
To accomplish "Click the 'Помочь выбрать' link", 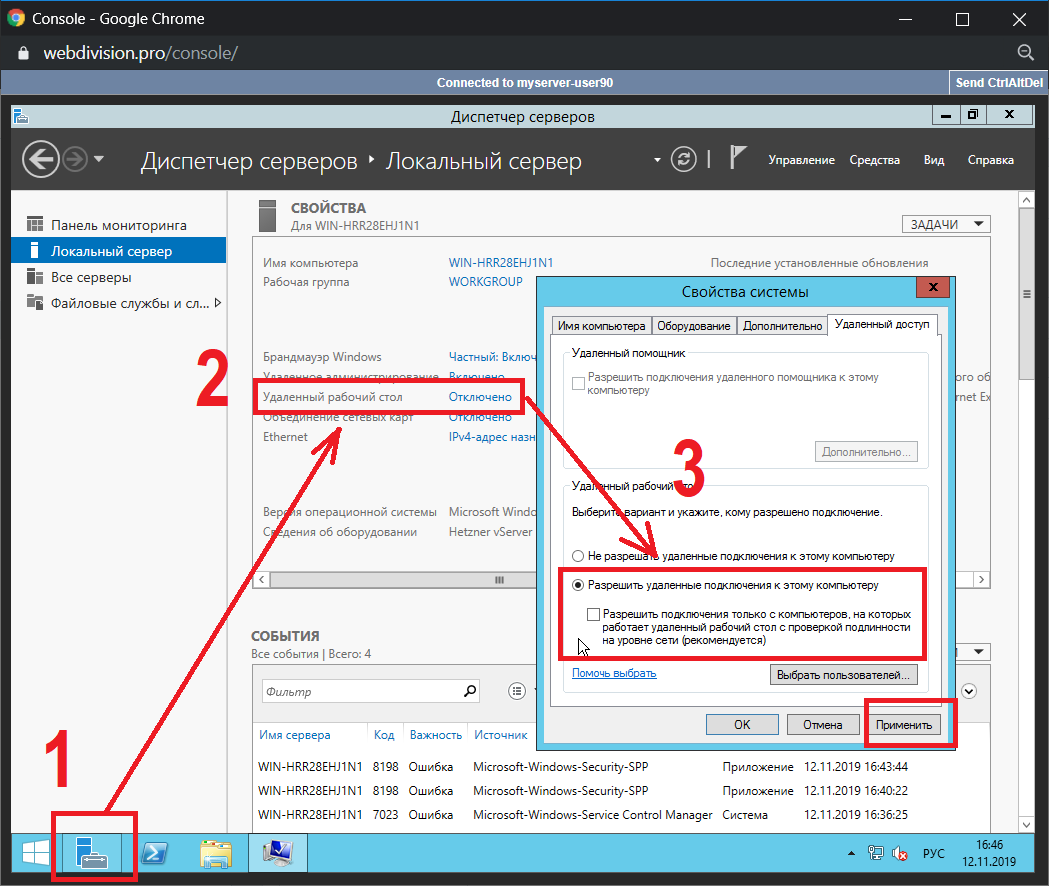I will (614, 674).
